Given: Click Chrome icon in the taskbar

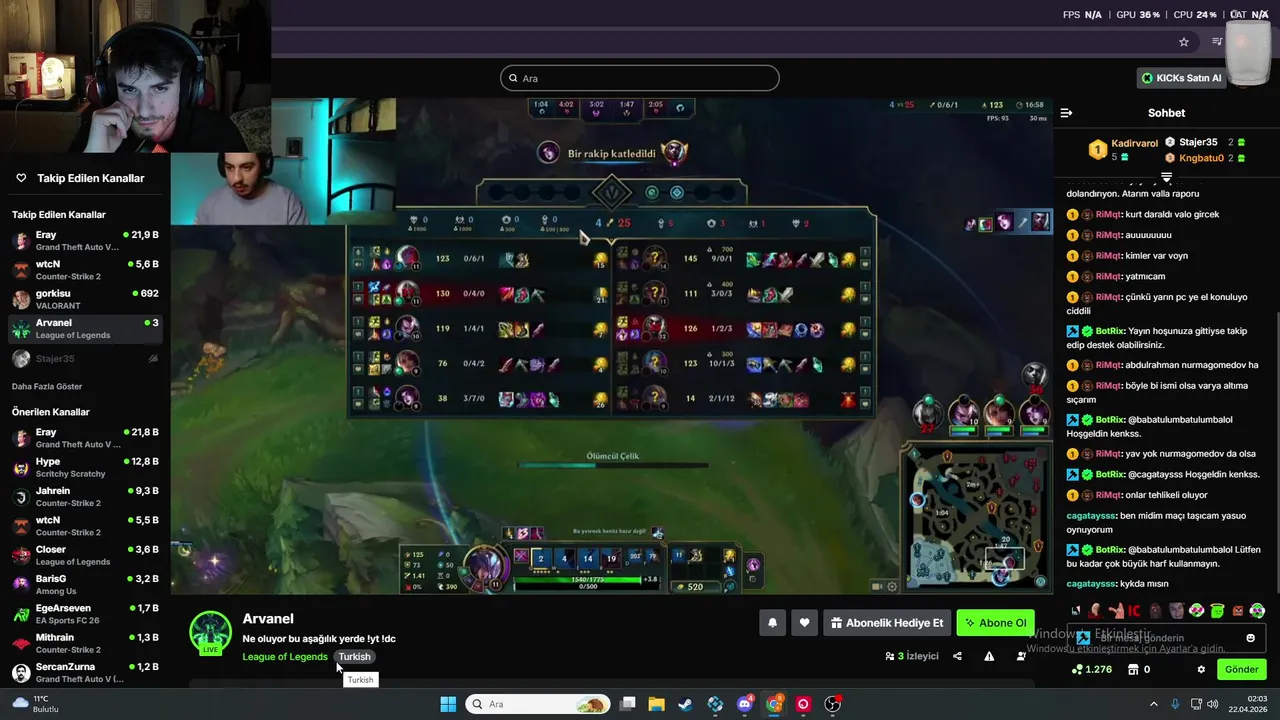Looking at the screenshot, I should point(774,704).
